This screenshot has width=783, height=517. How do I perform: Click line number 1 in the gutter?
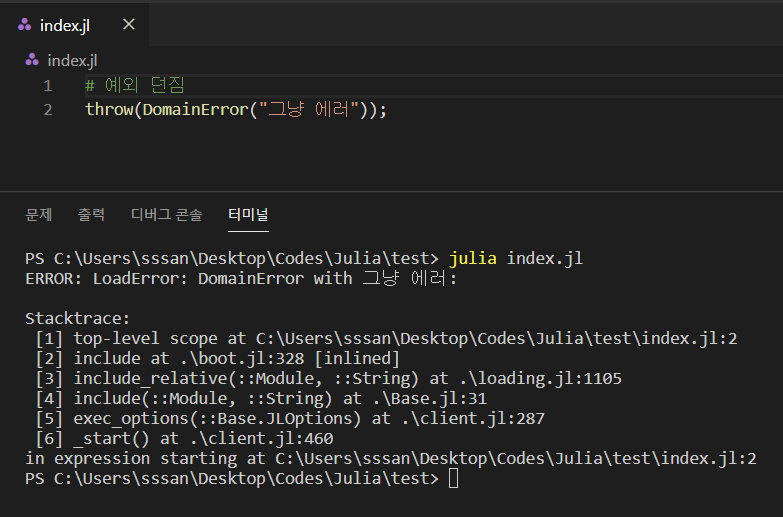coord(47,86)
